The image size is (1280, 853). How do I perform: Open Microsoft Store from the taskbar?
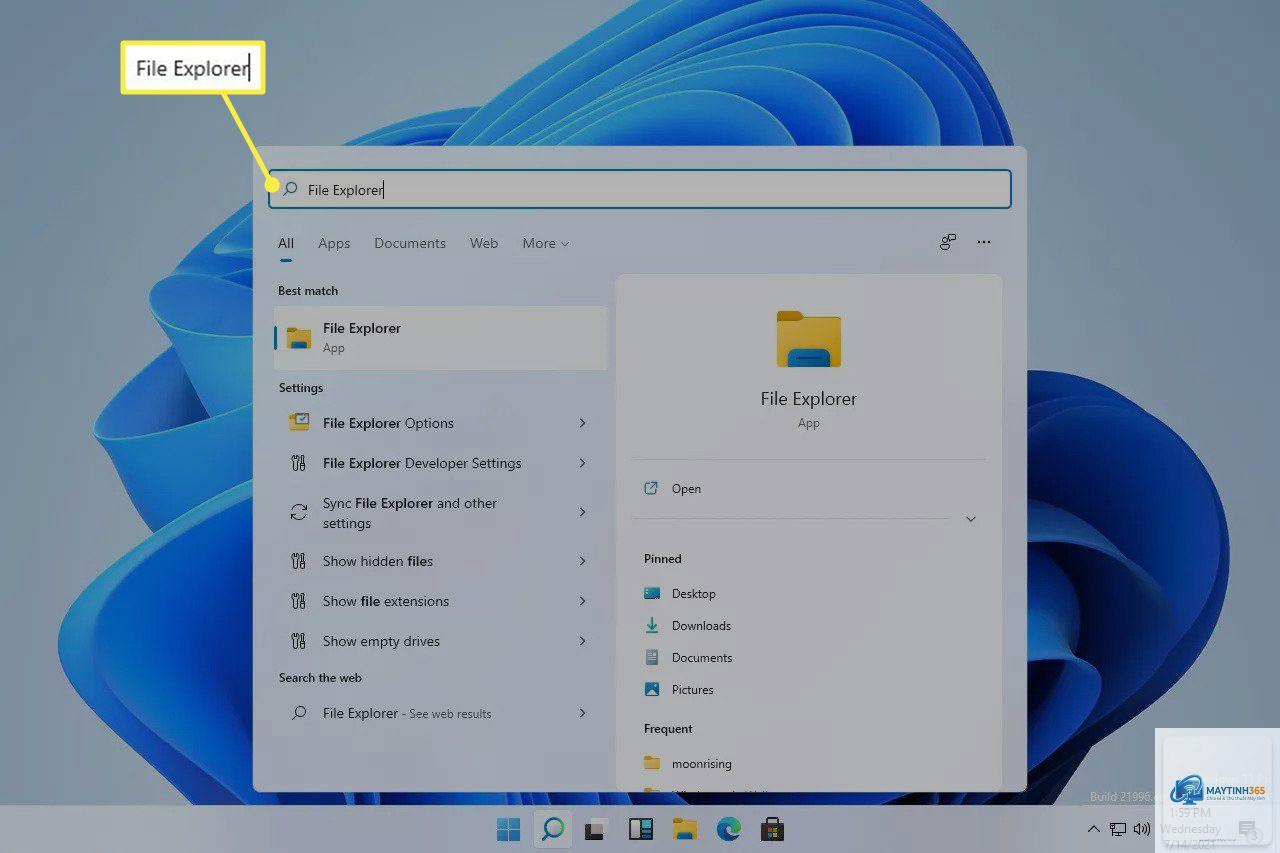coord(772,829)
